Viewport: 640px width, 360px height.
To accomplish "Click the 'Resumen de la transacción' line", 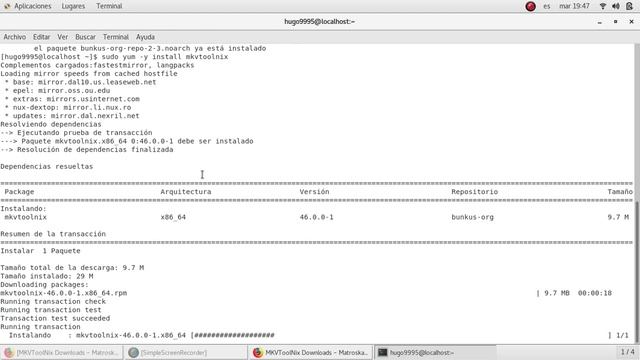I will tap(53, 234).
